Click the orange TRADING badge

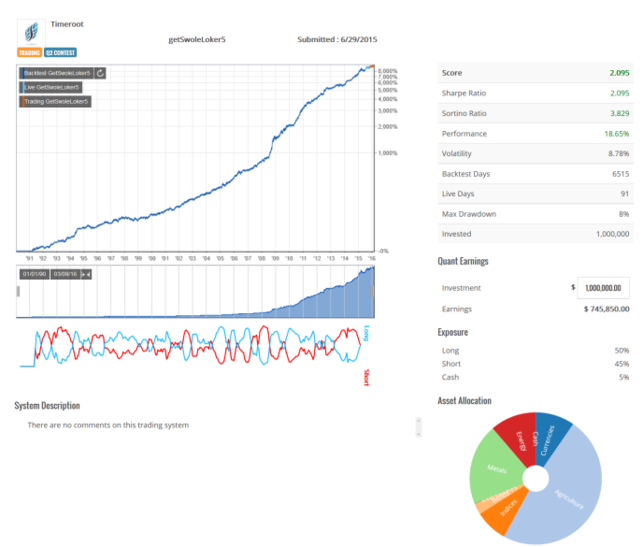(x=30, y=52)
